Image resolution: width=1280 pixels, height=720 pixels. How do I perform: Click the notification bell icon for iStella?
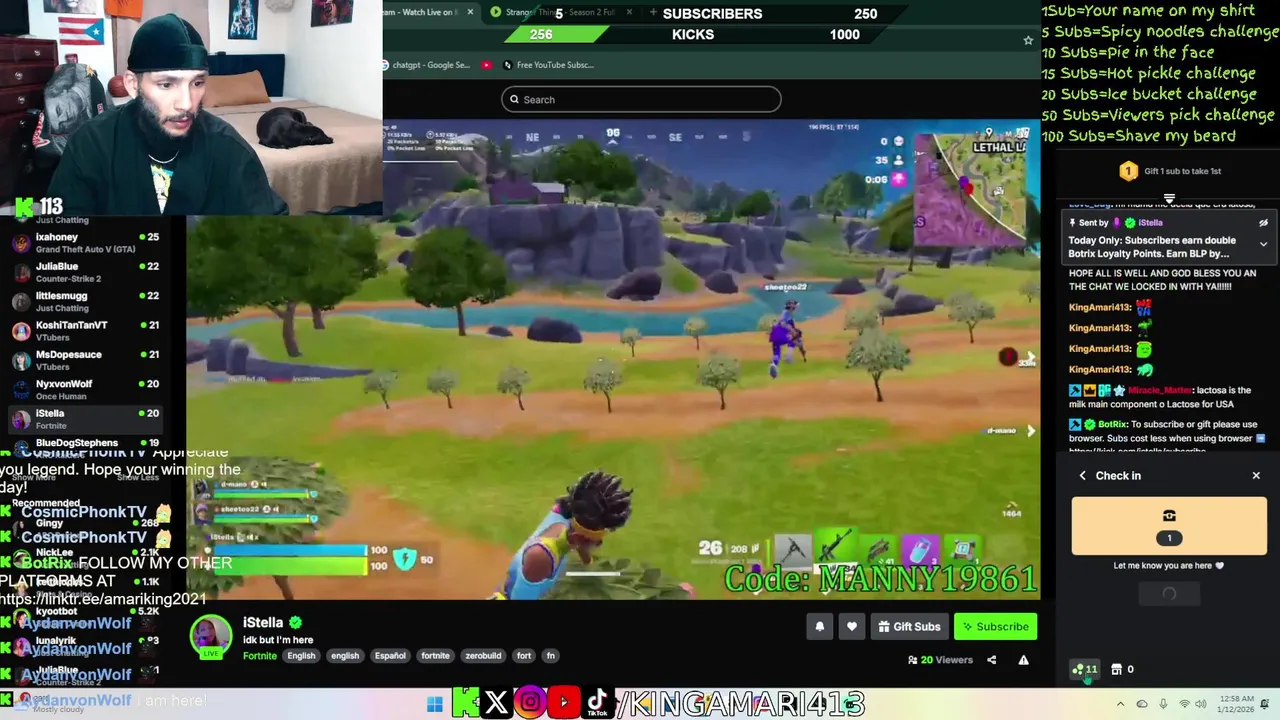(819, 627)
